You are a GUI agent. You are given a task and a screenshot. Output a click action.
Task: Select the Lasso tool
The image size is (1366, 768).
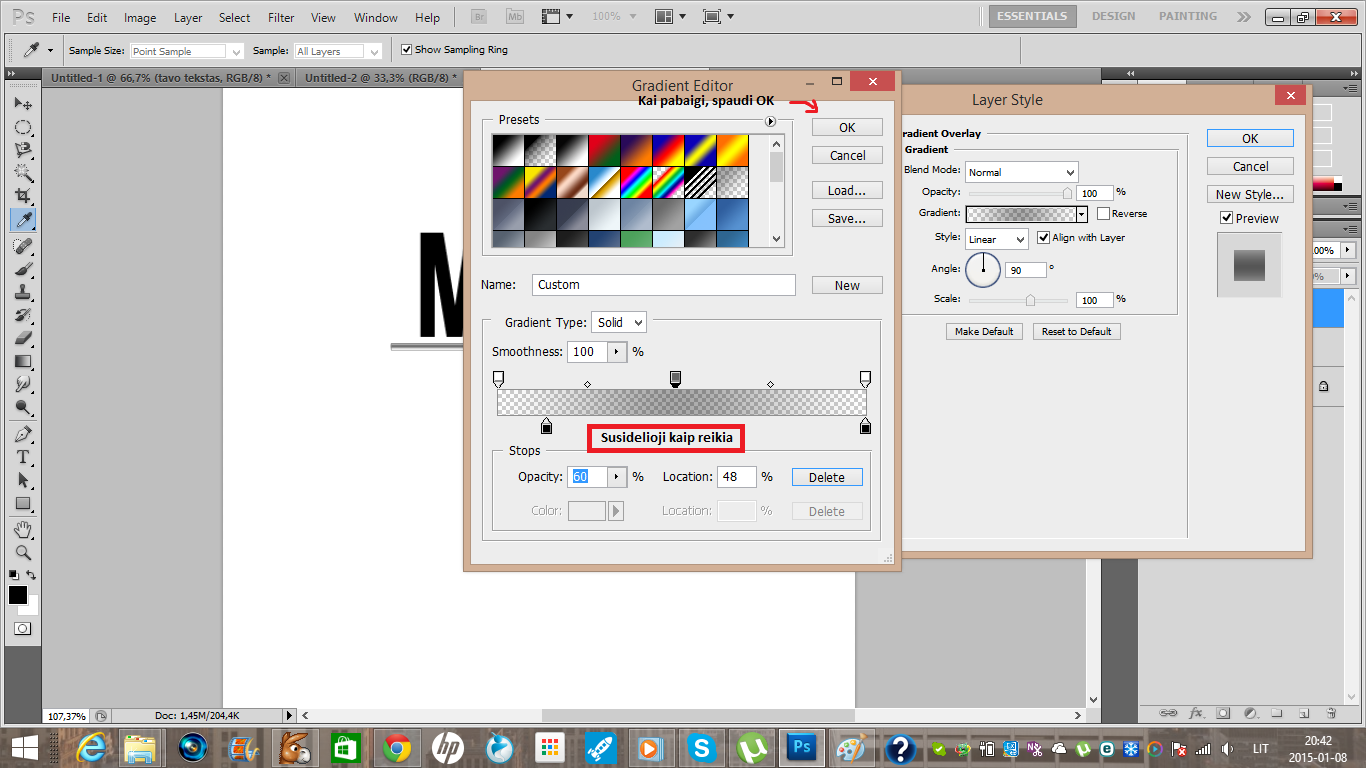22,150
